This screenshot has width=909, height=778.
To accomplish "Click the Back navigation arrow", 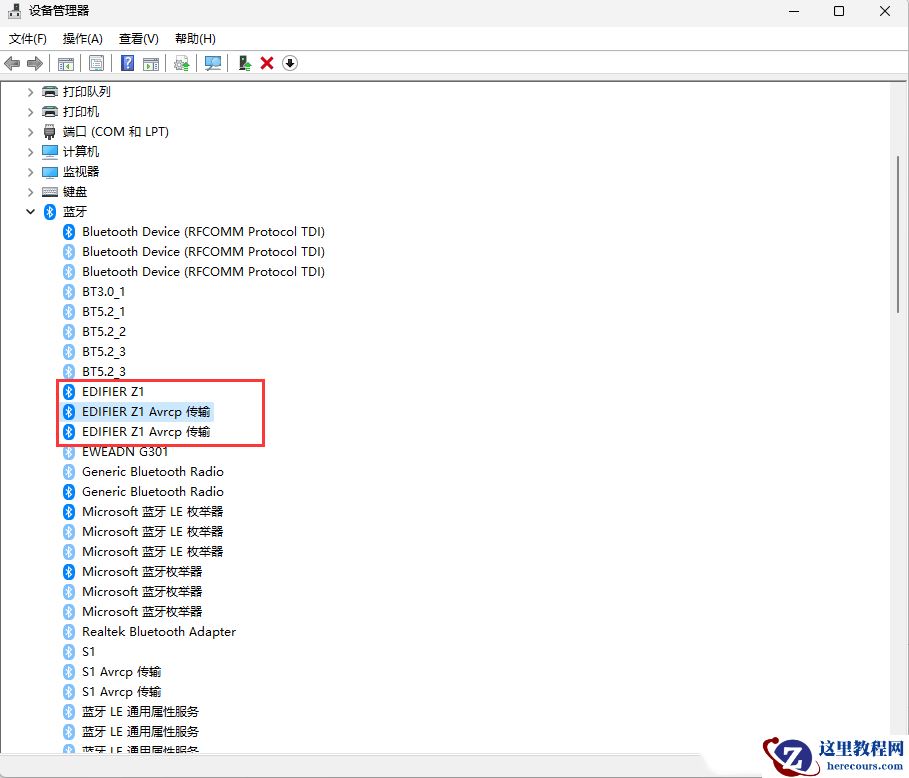I will [12, 63].
